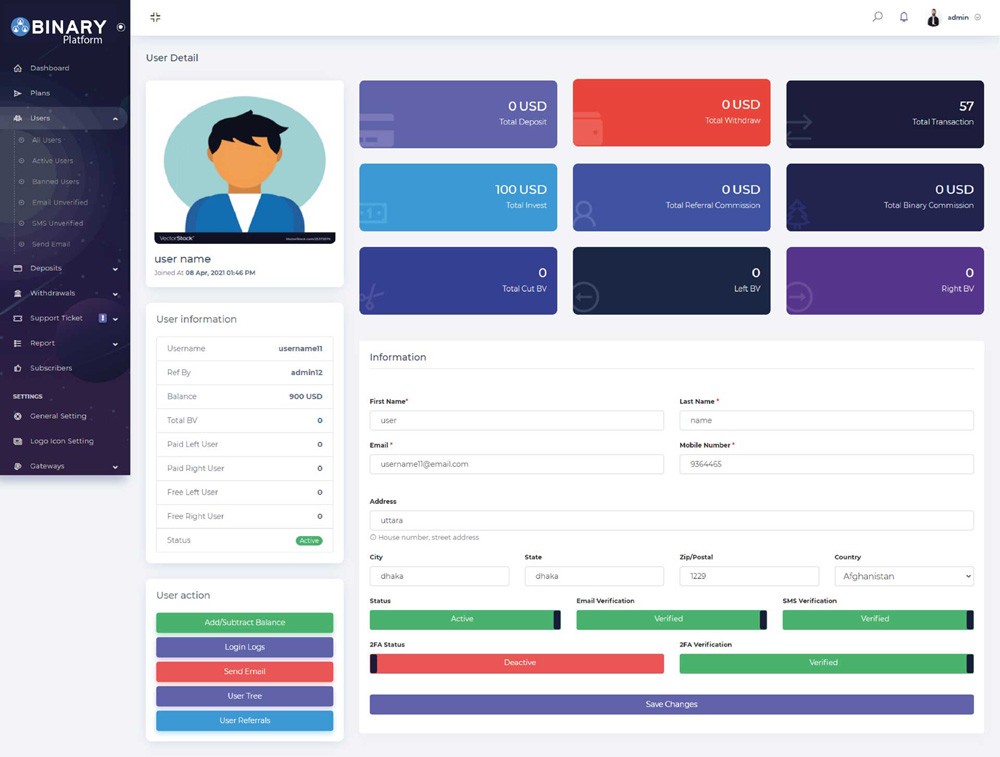Toggle the account Status Active switch
1000x757 pixels.
465,619
